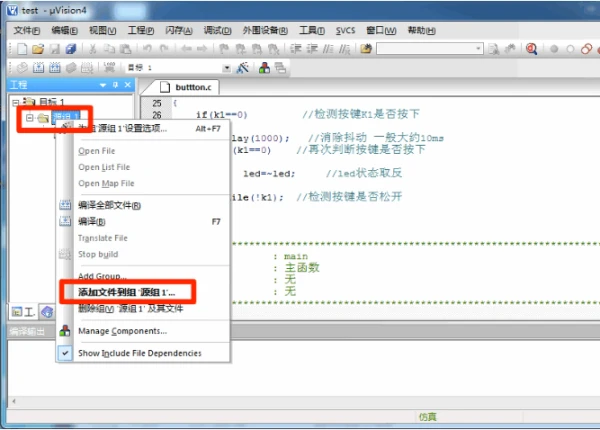The width and height of the screenshot is (600, 430).
Task: Click the Paste toolbar icon
Action: tap(126, 49)
